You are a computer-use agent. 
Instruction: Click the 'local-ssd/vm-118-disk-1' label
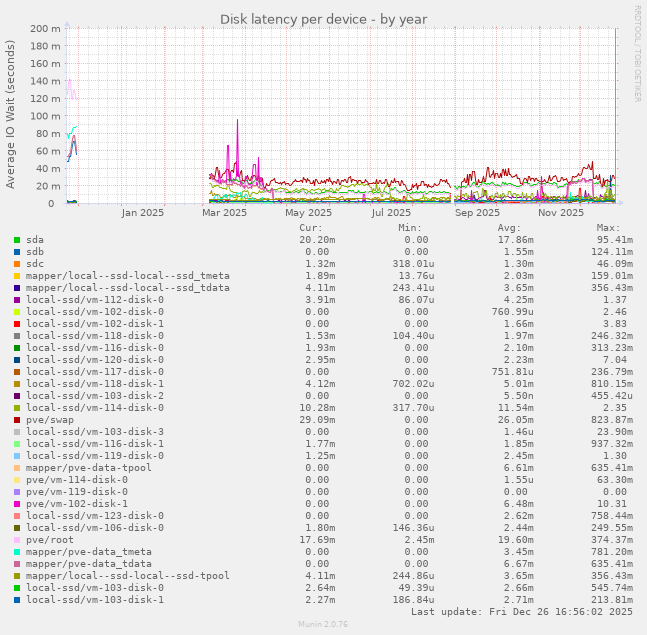pos(95,383)
